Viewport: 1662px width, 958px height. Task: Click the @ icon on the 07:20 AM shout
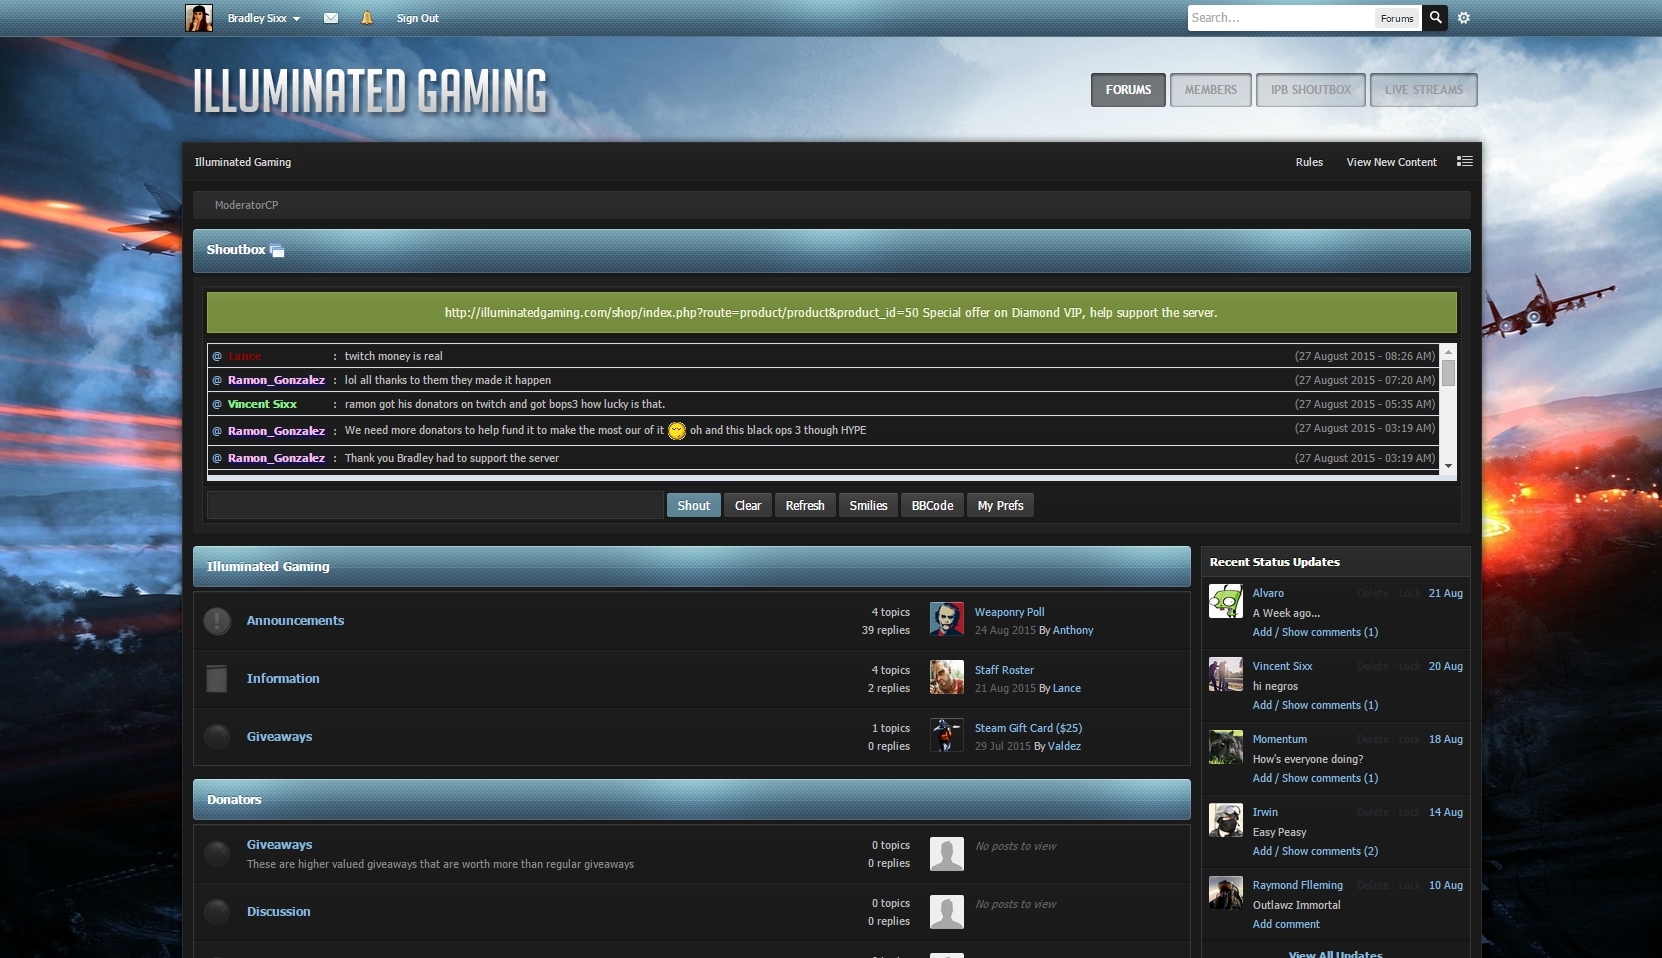pyautogui.click(x=217, y=380)
